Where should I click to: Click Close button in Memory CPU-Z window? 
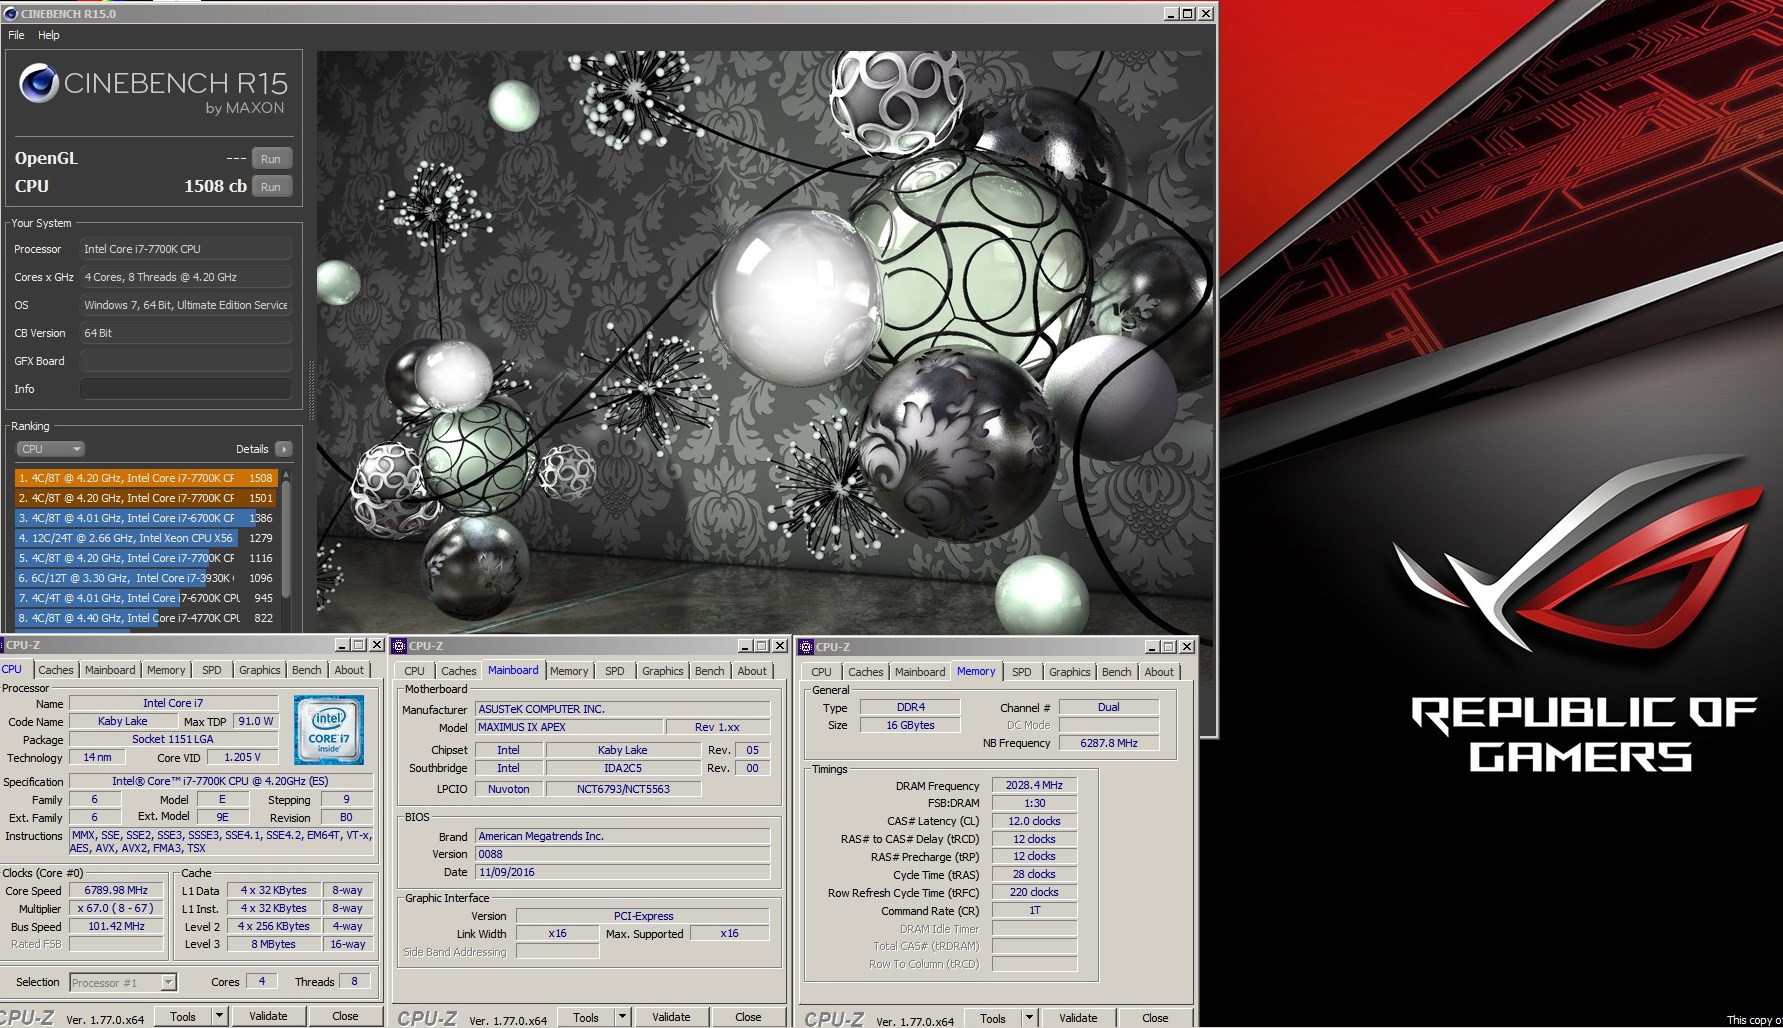tap(1155, 1018)
